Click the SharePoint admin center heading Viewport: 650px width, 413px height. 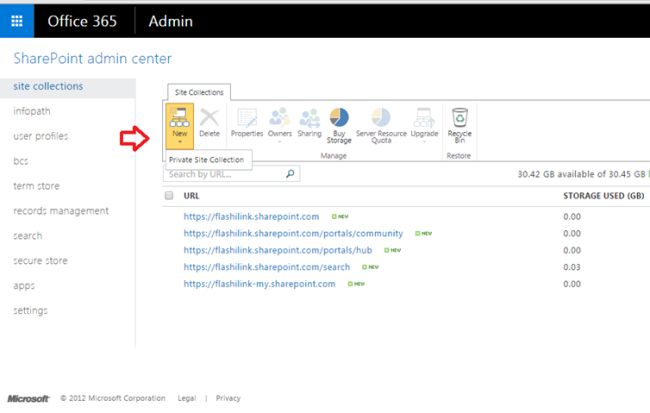(92, 58)
